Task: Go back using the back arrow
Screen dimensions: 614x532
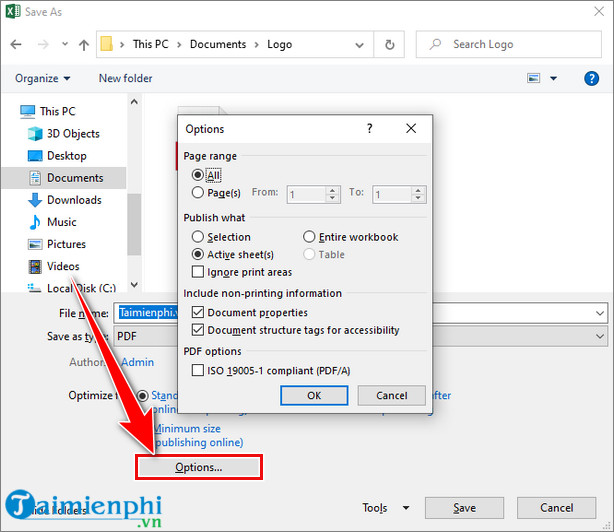Action: point(16,45)
